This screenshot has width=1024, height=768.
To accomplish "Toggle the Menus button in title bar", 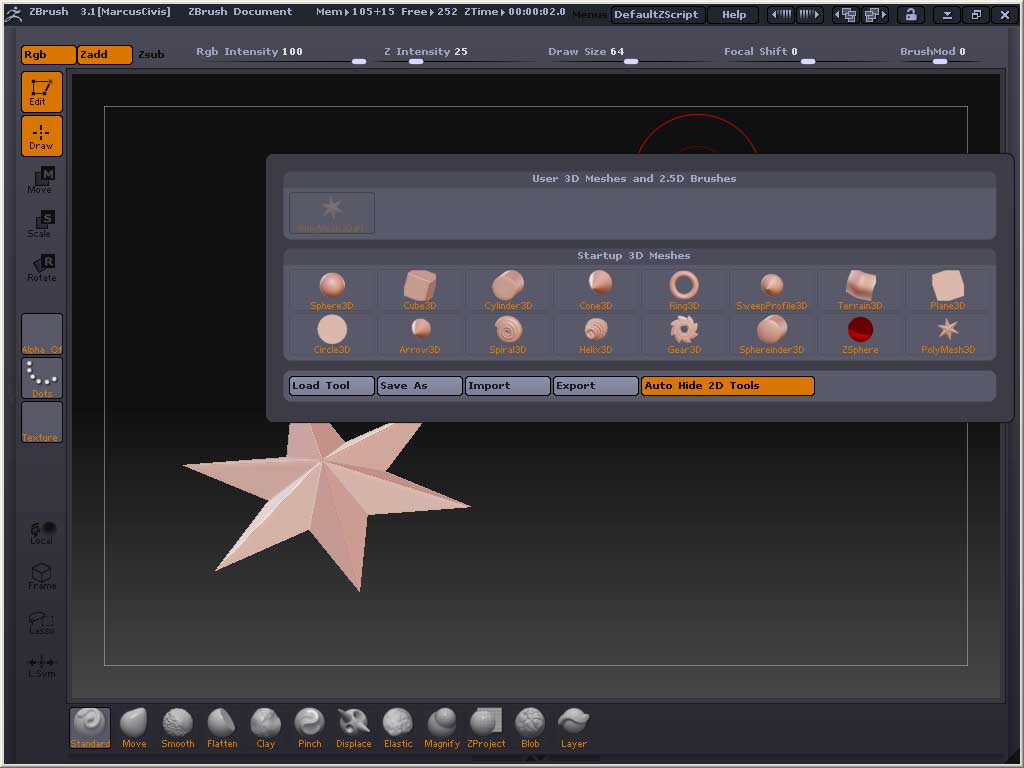I will click(x=590, y=14).
